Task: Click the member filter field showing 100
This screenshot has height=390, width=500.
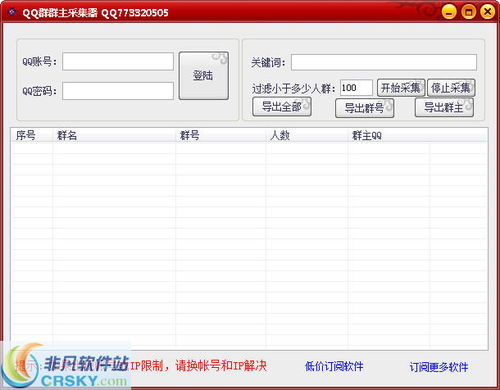Action: pyautogui.click(x=356, y=88)
